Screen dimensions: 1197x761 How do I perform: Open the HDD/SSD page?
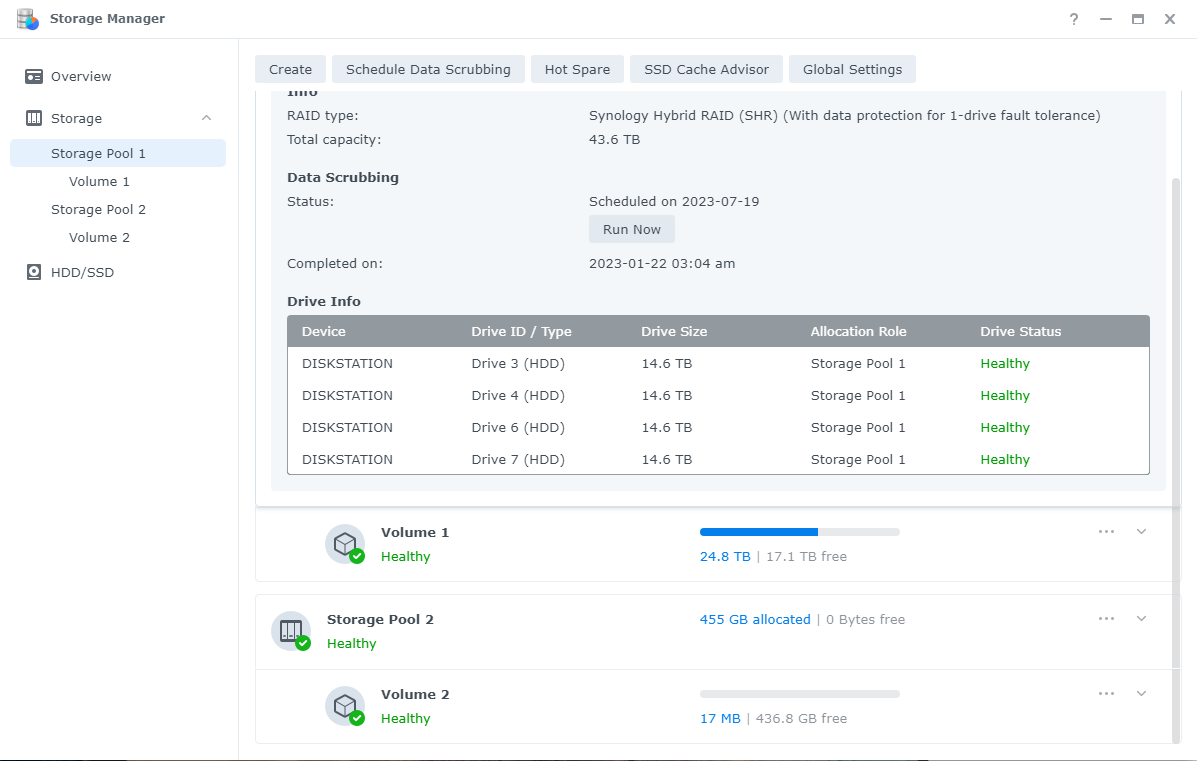[82, 272]
